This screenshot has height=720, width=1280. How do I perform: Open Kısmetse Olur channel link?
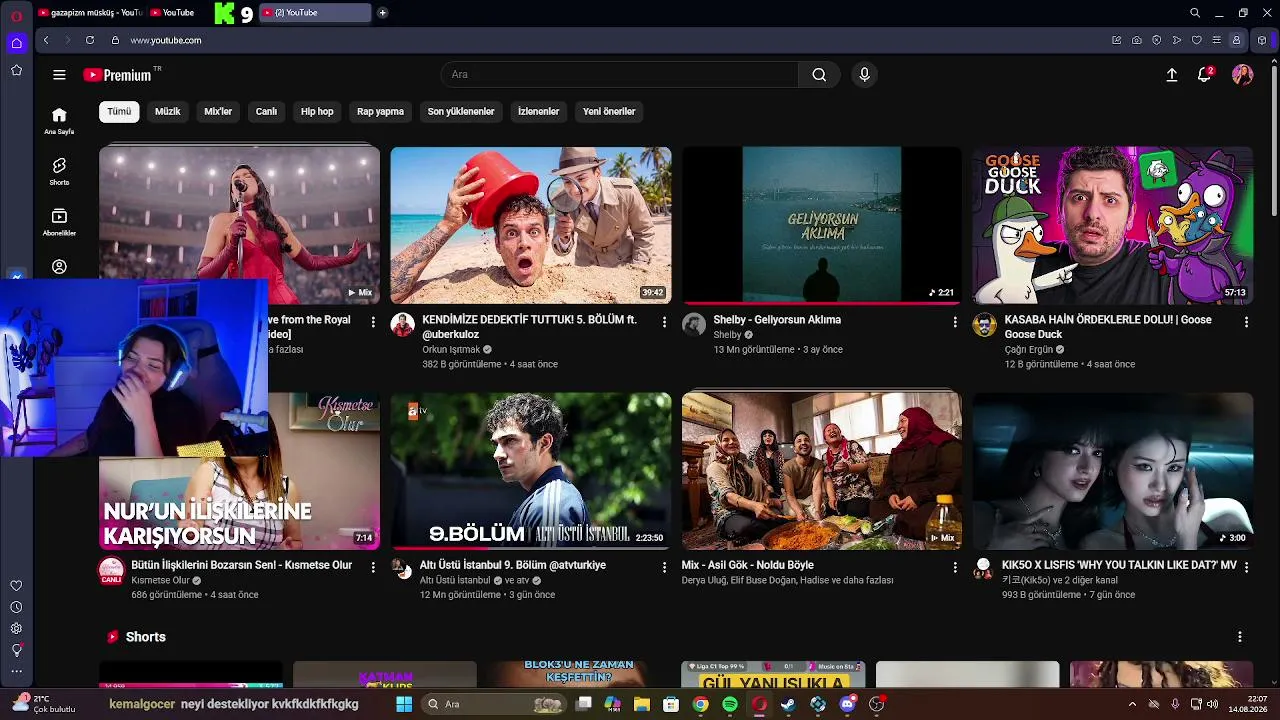click(160, 580)
